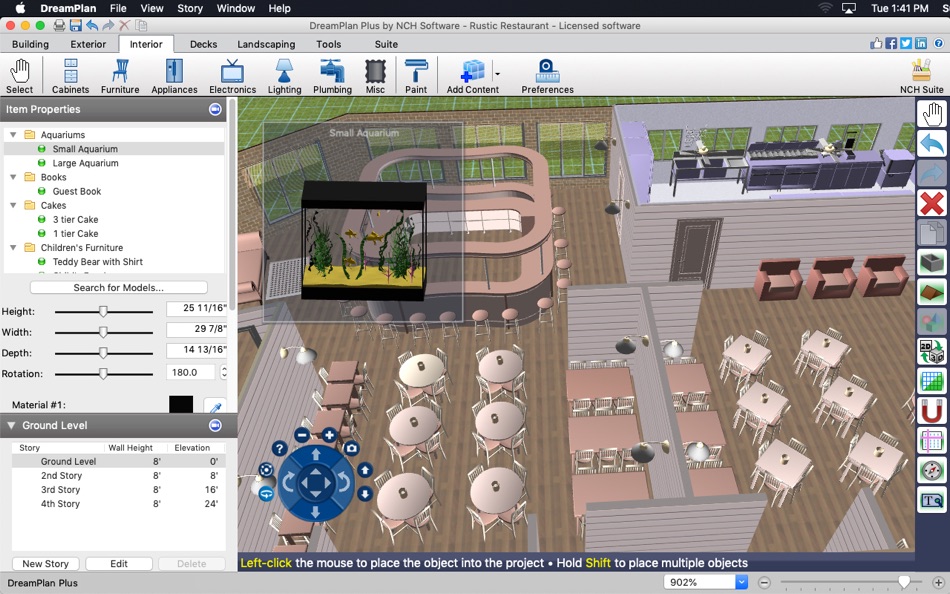The height and width of the screenshot is (594, 950).
Task: Open the Add Content dropdown arrow
Action: (497, 75)
